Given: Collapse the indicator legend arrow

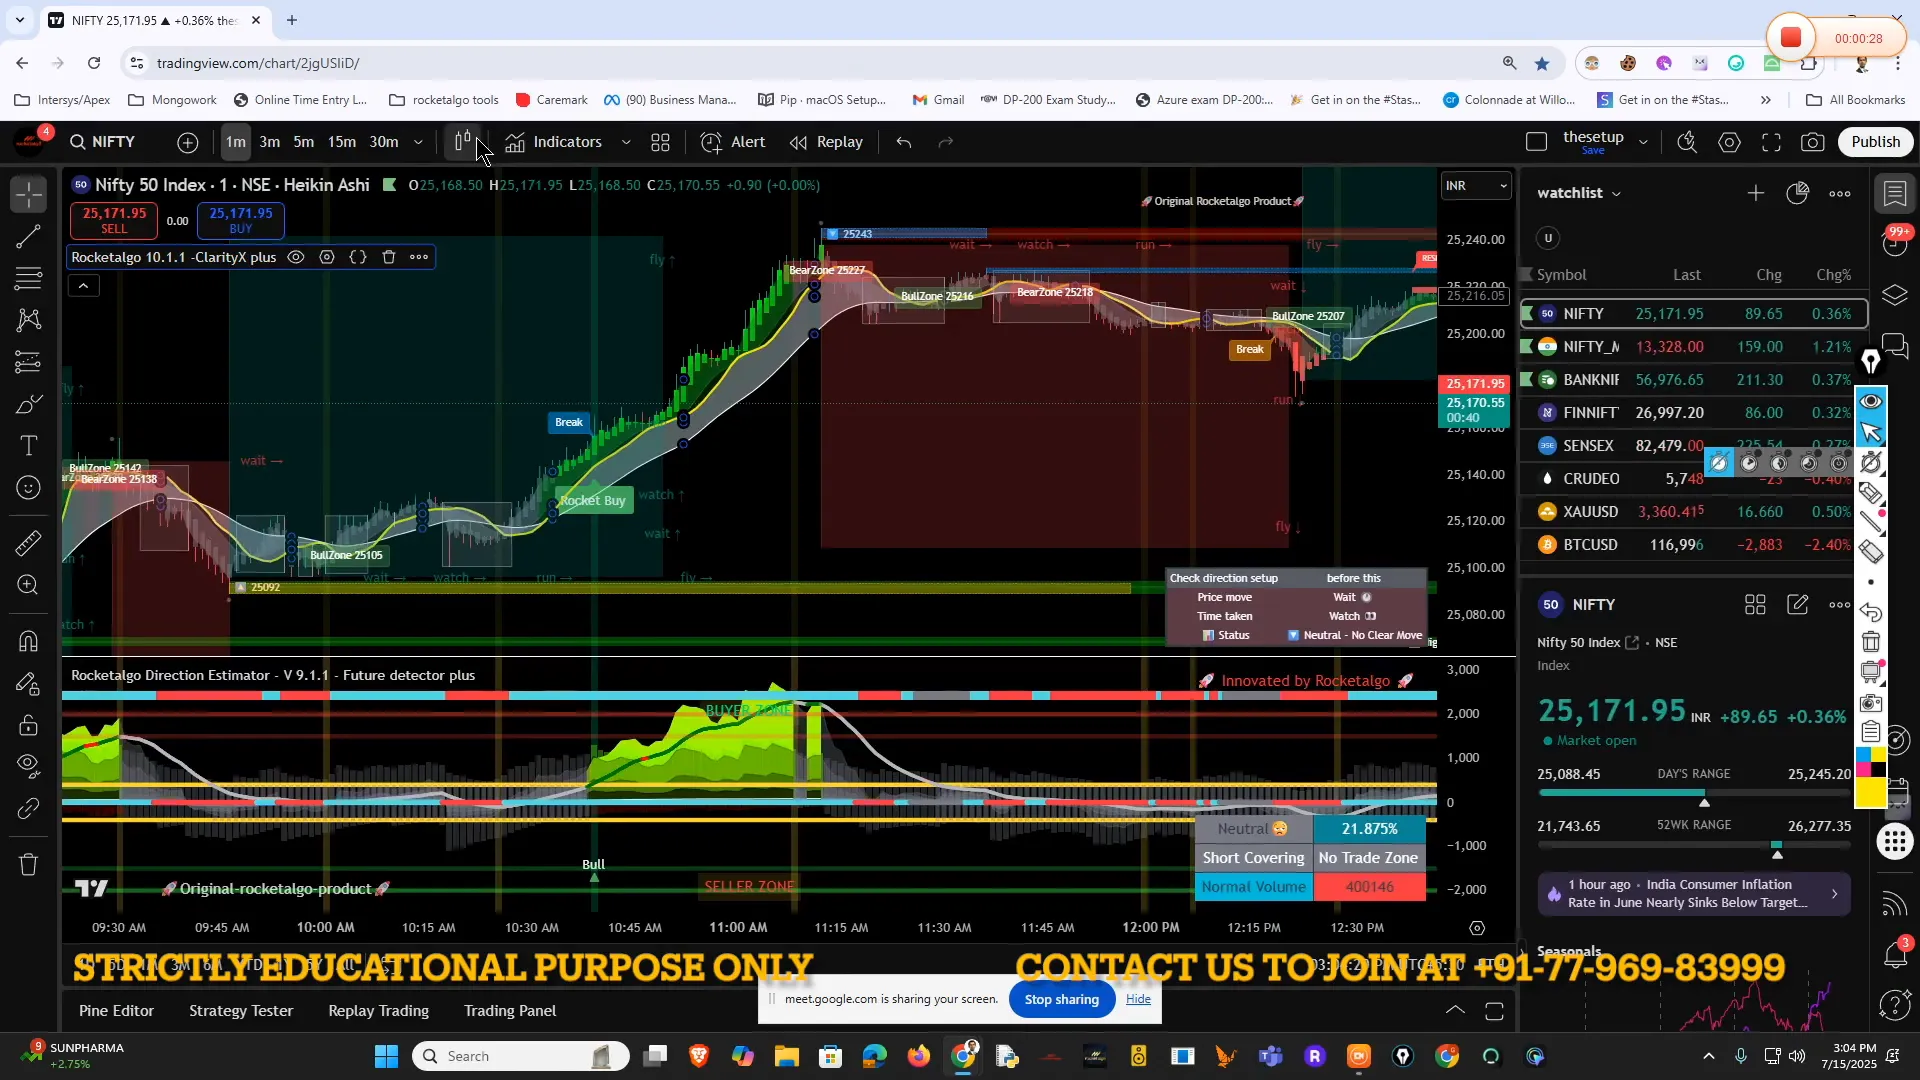Looking at the screenshot, I should tap(83, 286).
